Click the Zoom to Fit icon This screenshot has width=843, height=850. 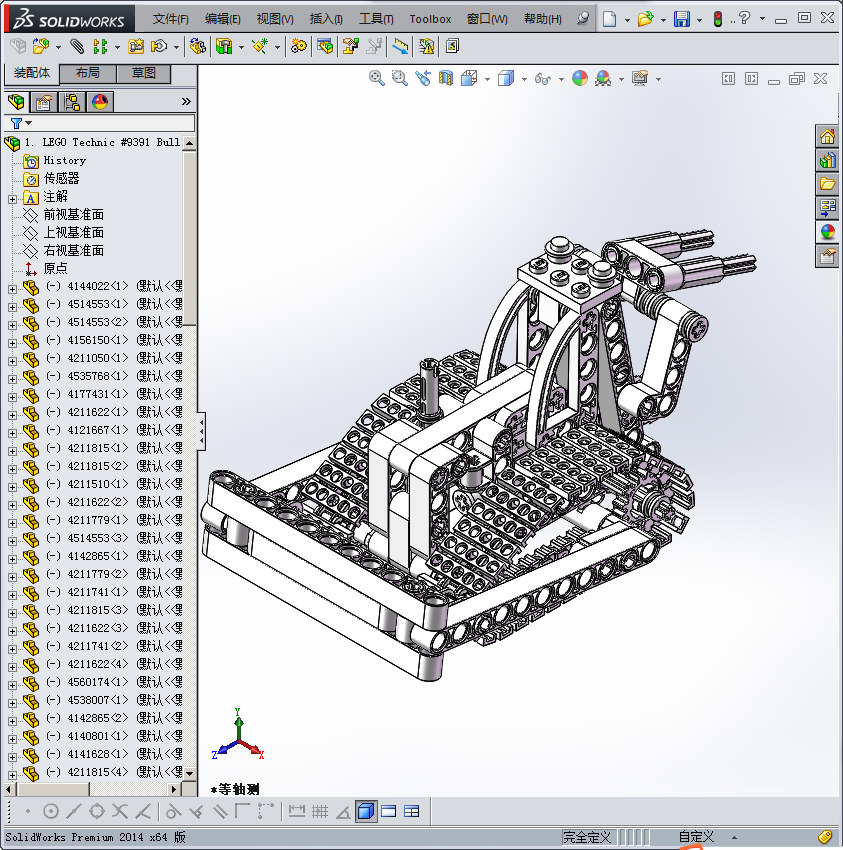point(376,79)
